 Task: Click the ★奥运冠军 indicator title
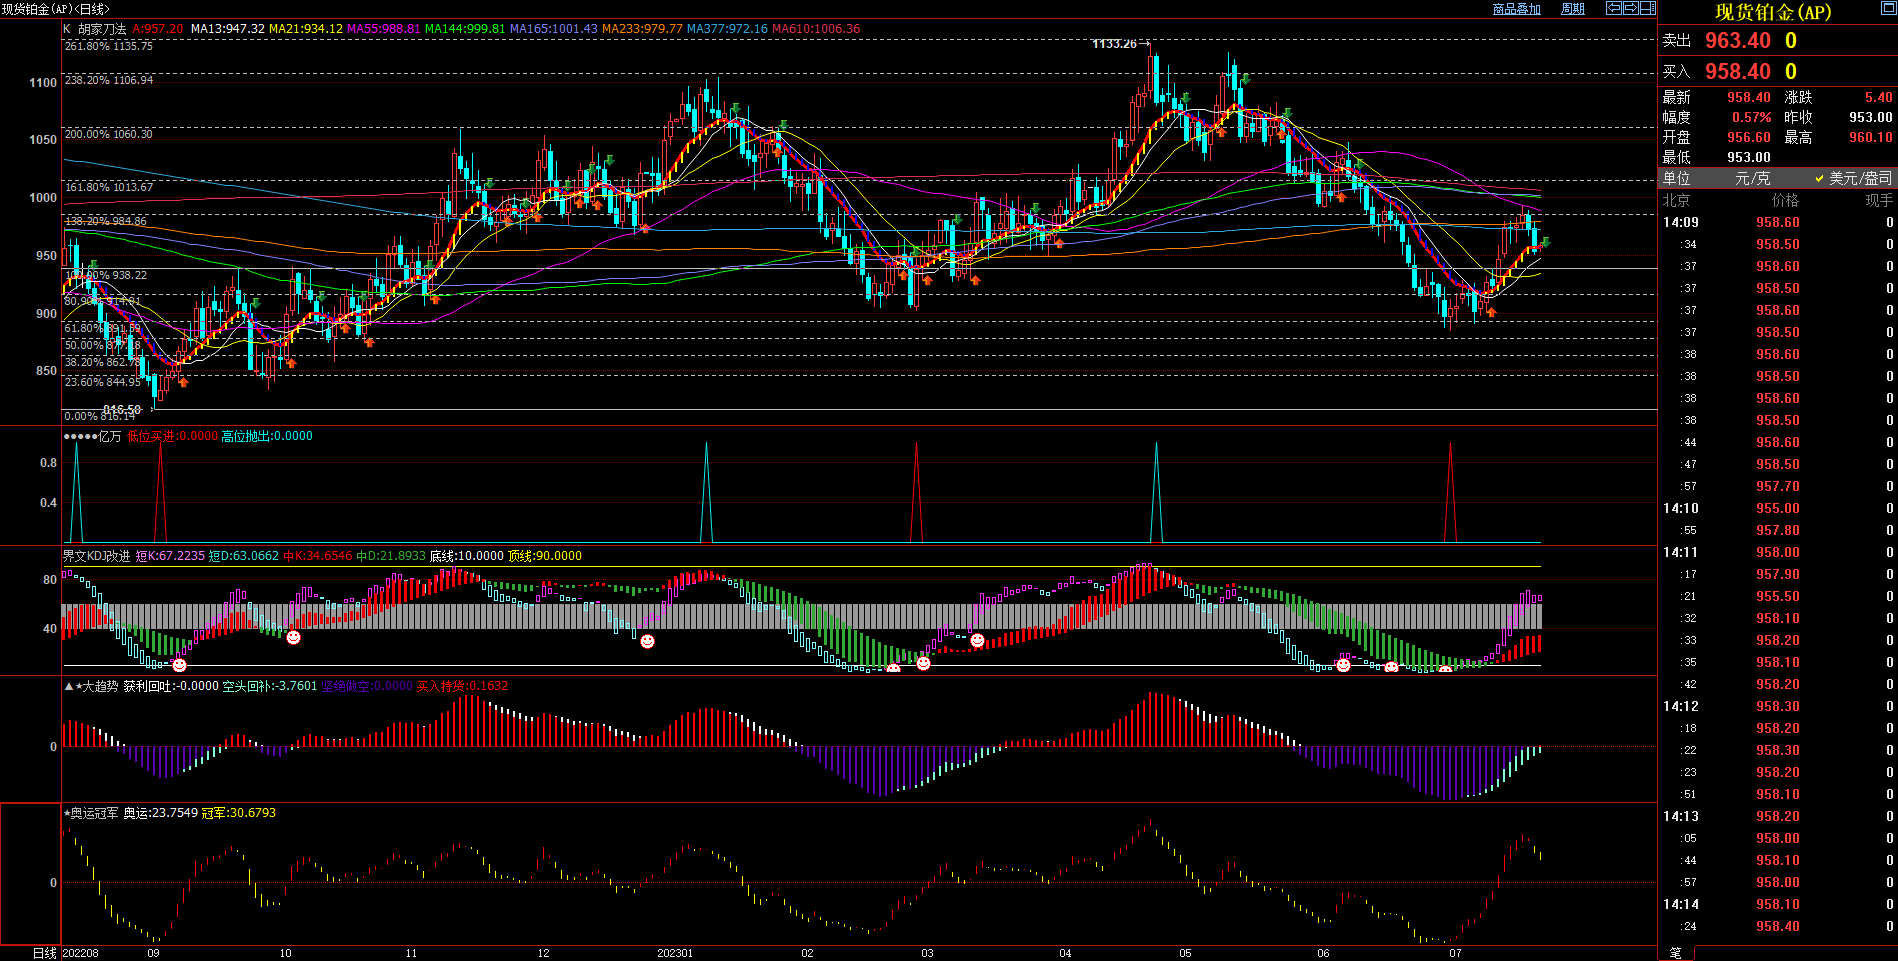pyautogui.click(x=90, y=813)
